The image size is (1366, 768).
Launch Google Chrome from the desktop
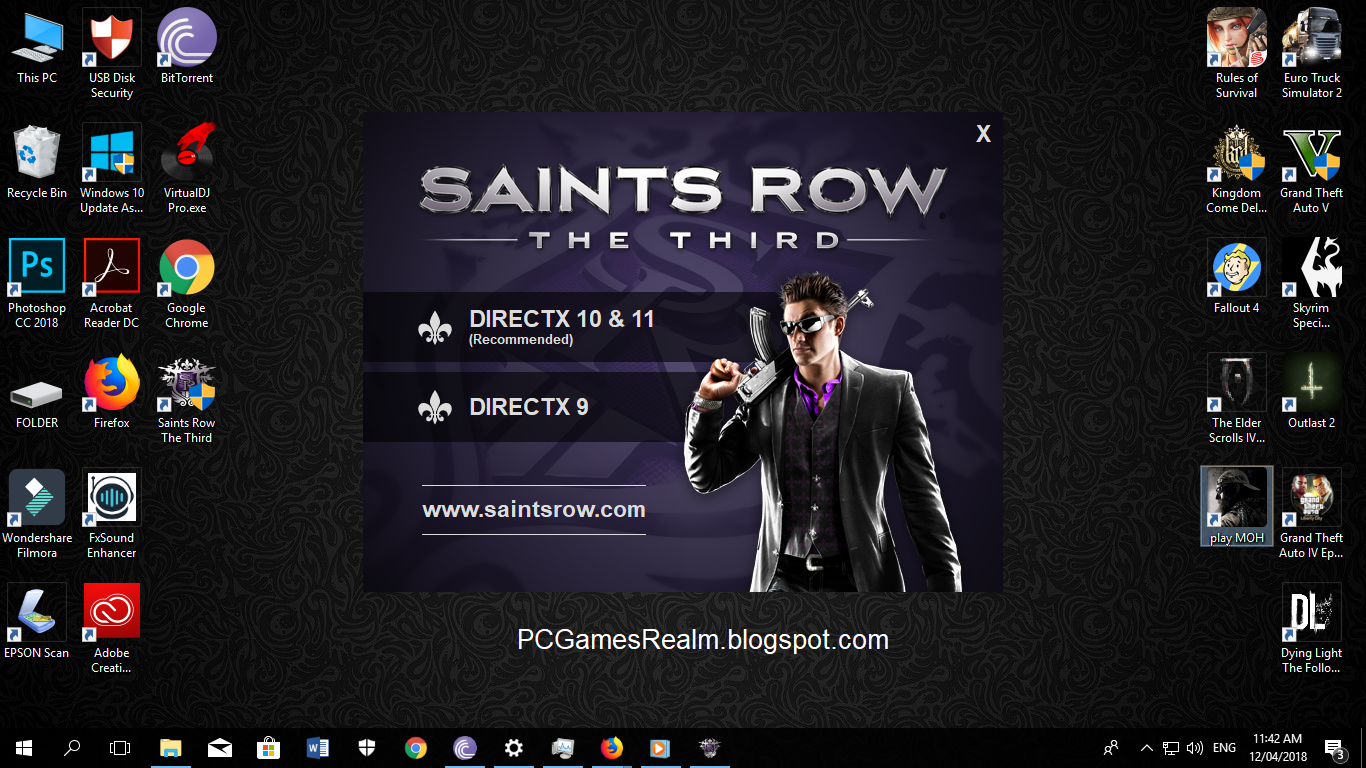187,284
